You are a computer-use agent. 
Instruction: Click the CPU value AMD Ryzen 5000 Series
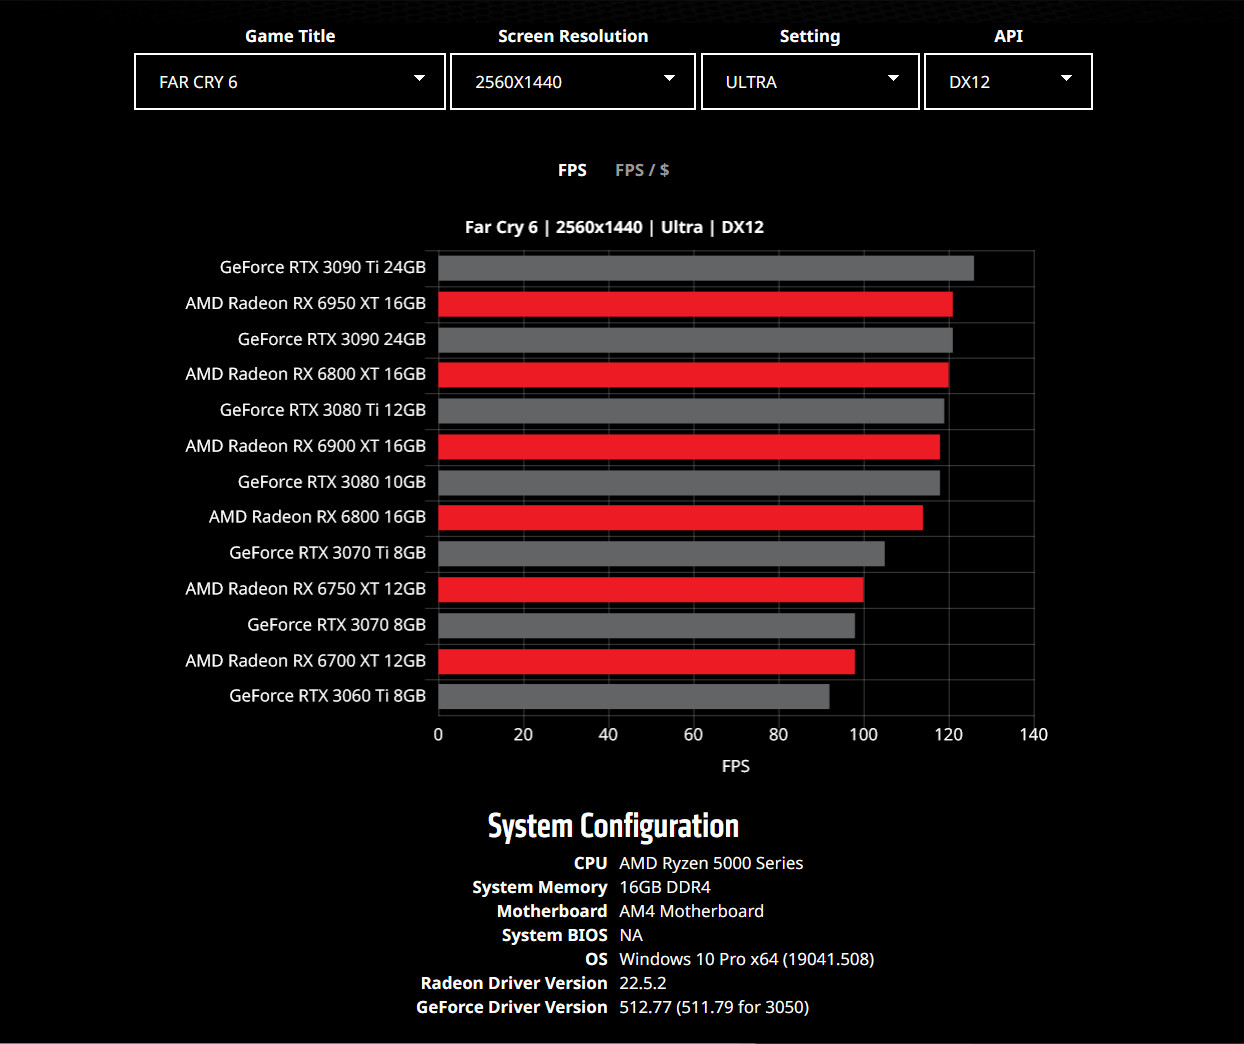[x=711, y=864]
